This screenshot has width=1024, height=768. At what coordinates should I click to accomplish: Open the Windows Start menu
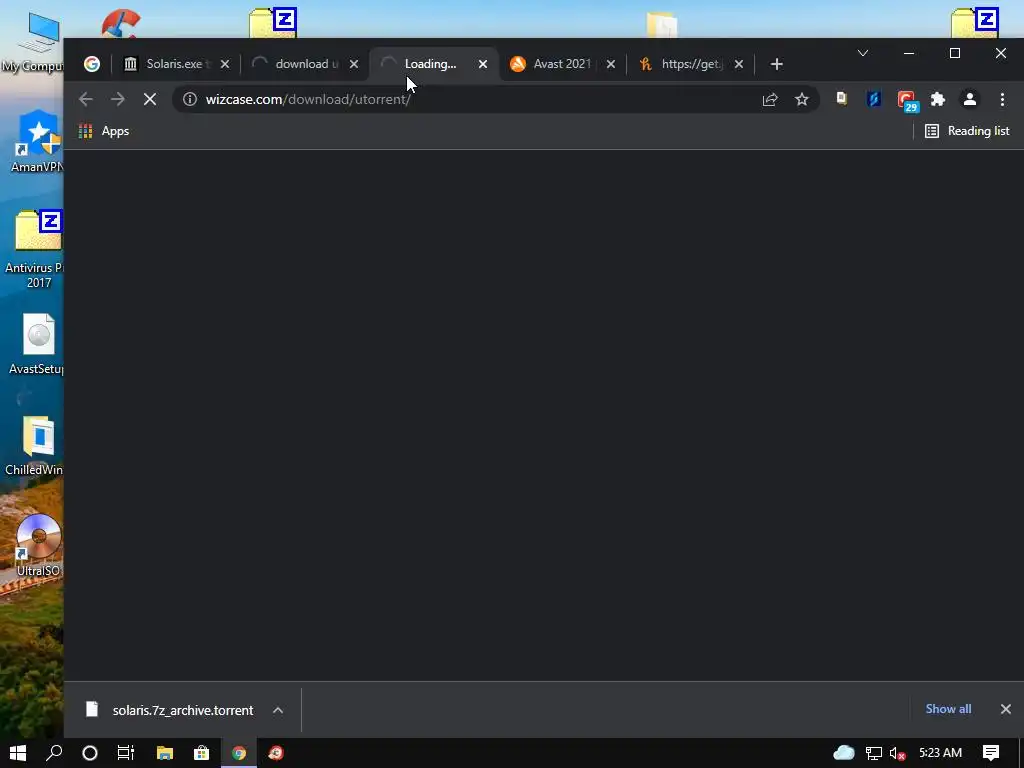point(18,753)
